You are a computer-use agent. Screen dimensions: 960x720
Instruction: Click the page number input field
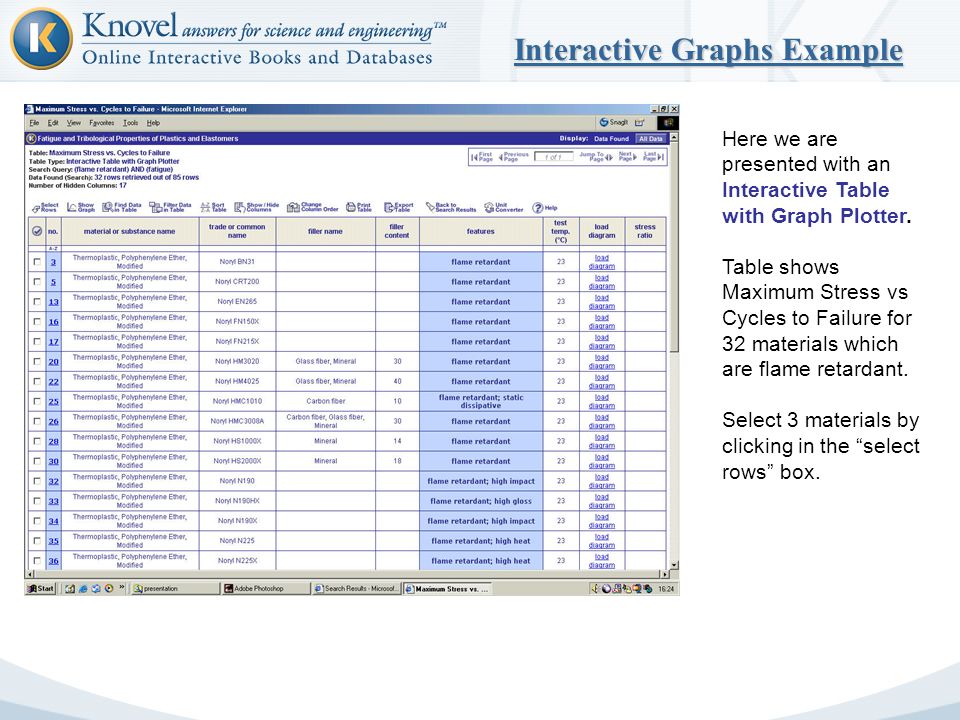(553, 157)
